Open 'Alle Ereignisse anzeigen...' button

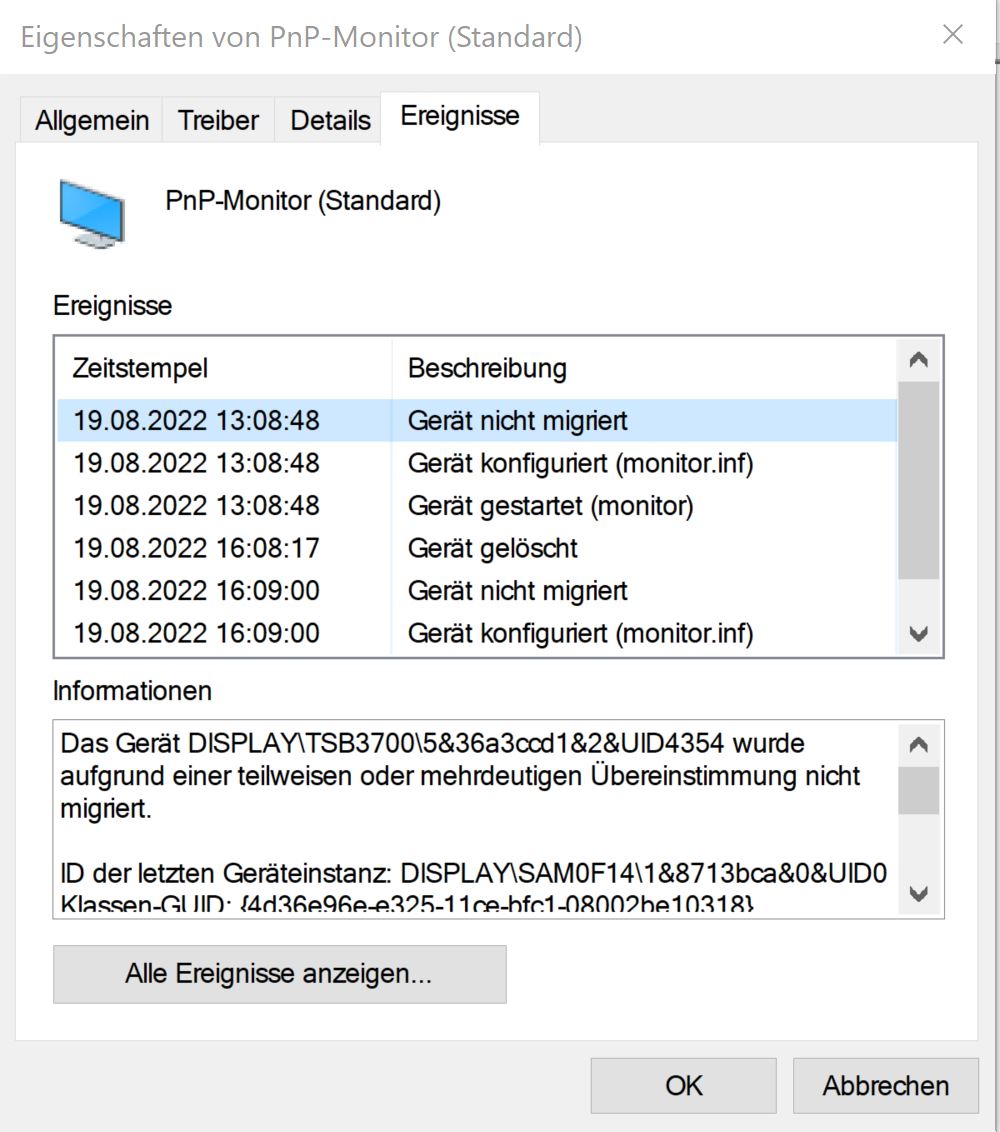[279, 974]
